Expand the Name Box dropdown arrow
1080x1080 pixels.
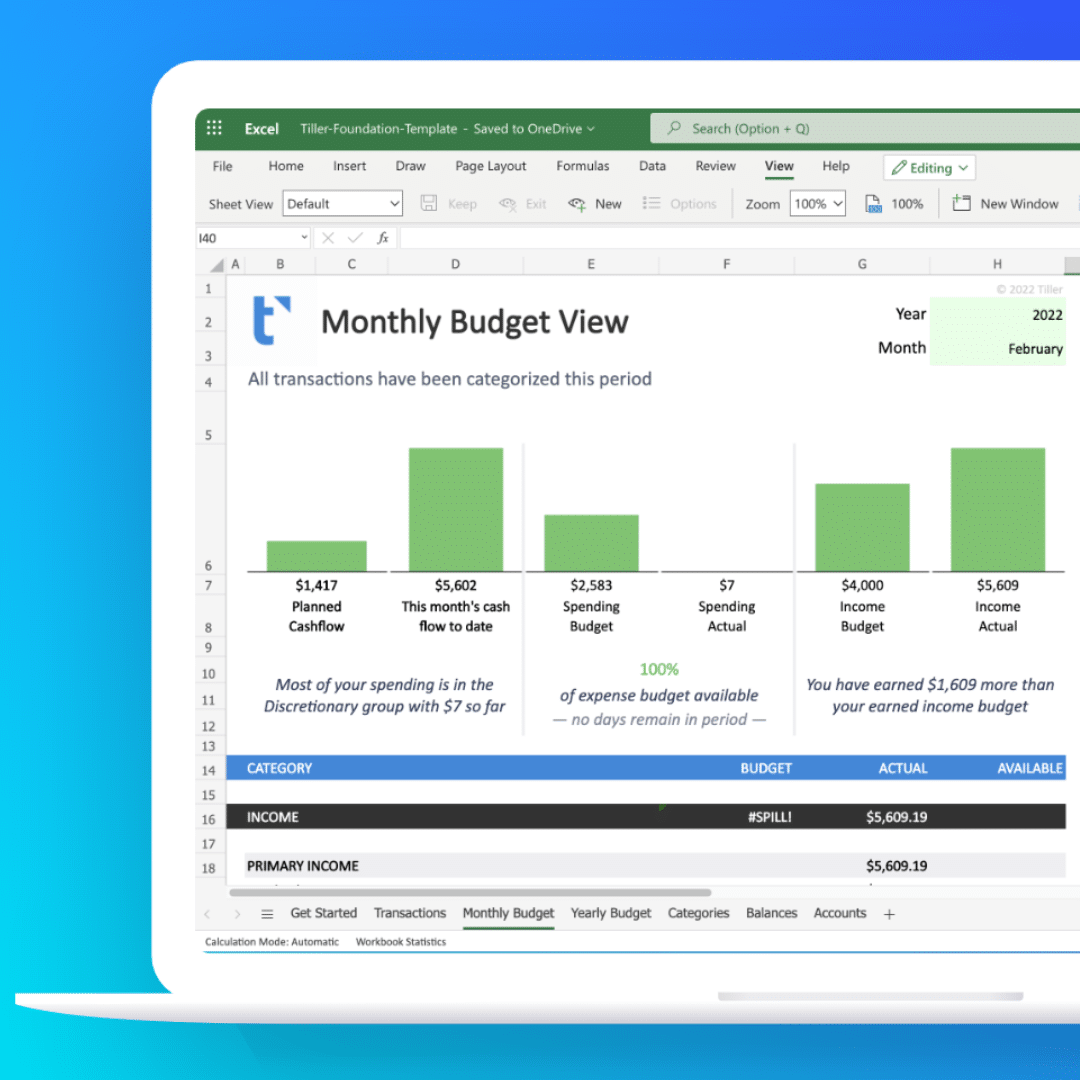pos(304,237)
